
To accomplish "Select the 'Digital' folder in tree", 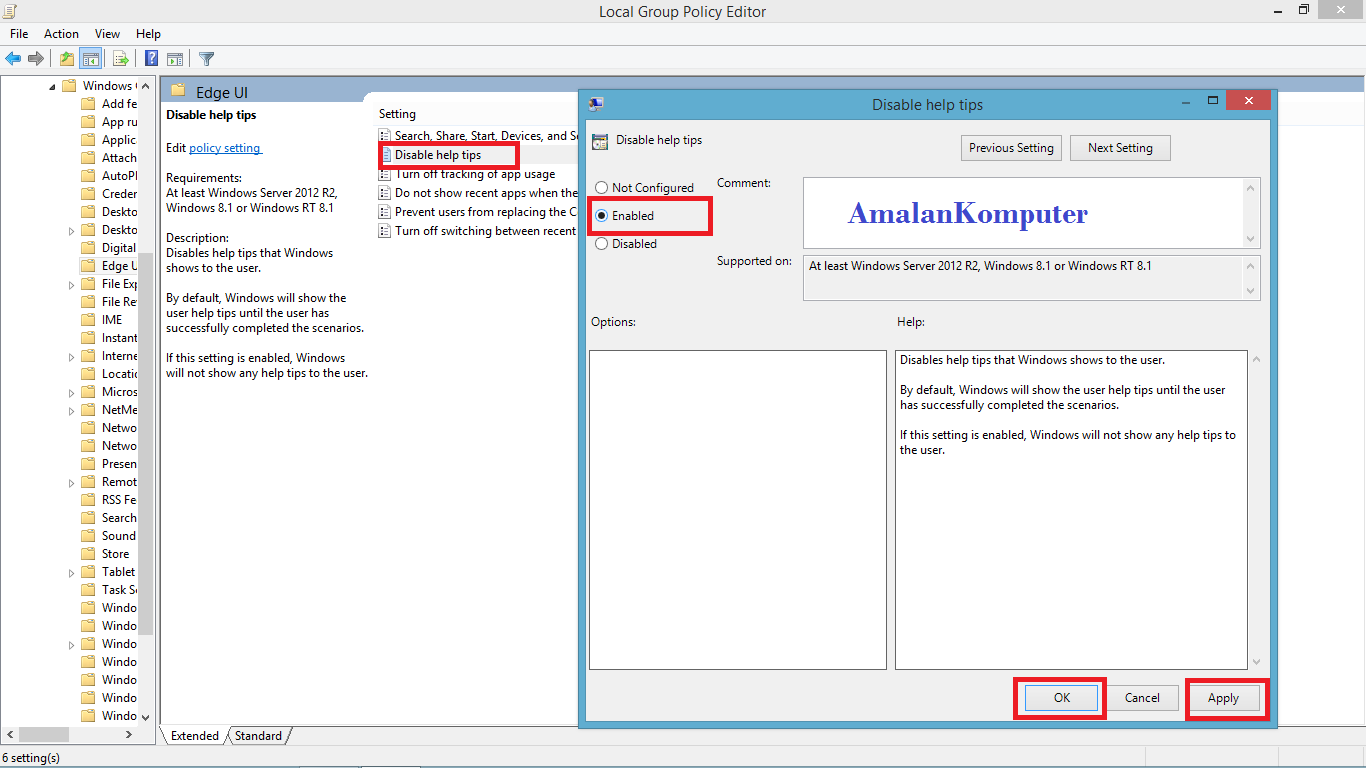I will click(x=118, y=248).
